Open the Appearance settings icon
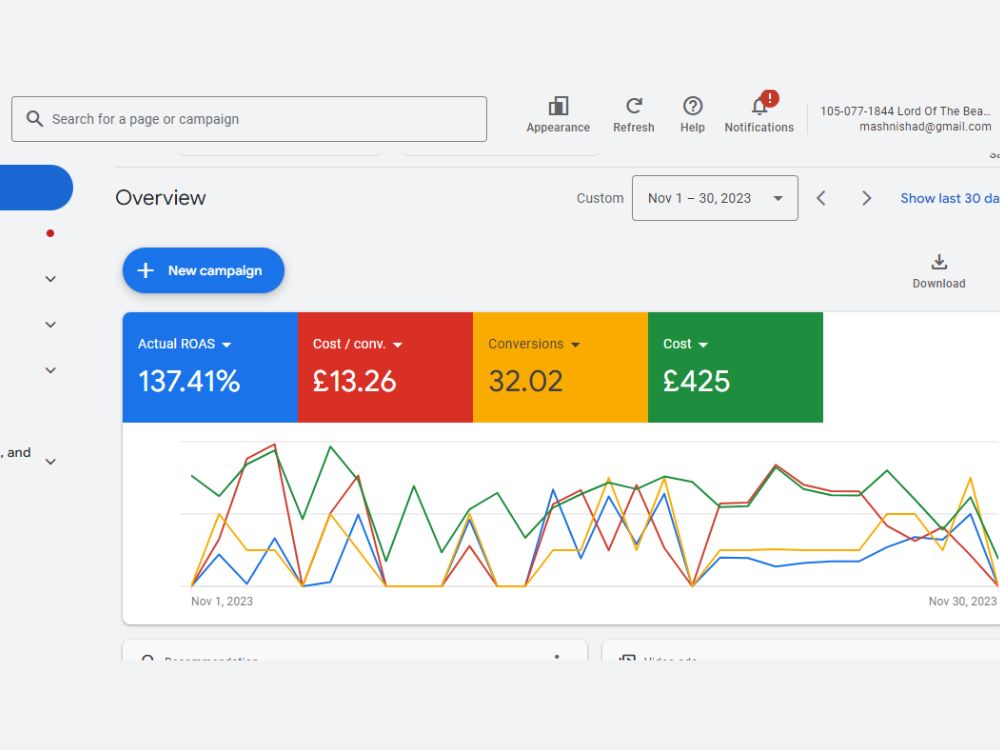 (x=558, y=106)
